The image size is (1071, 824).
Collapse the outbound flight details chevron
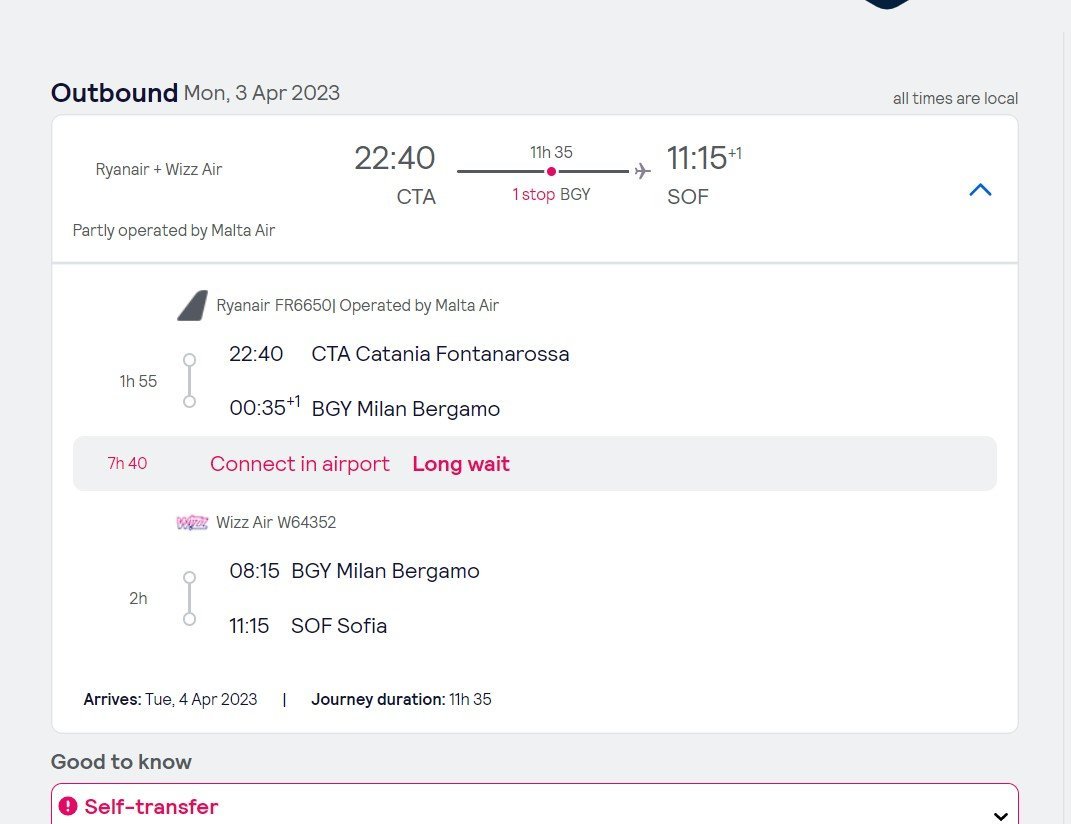pyautogui.click(x=980, y=189)
